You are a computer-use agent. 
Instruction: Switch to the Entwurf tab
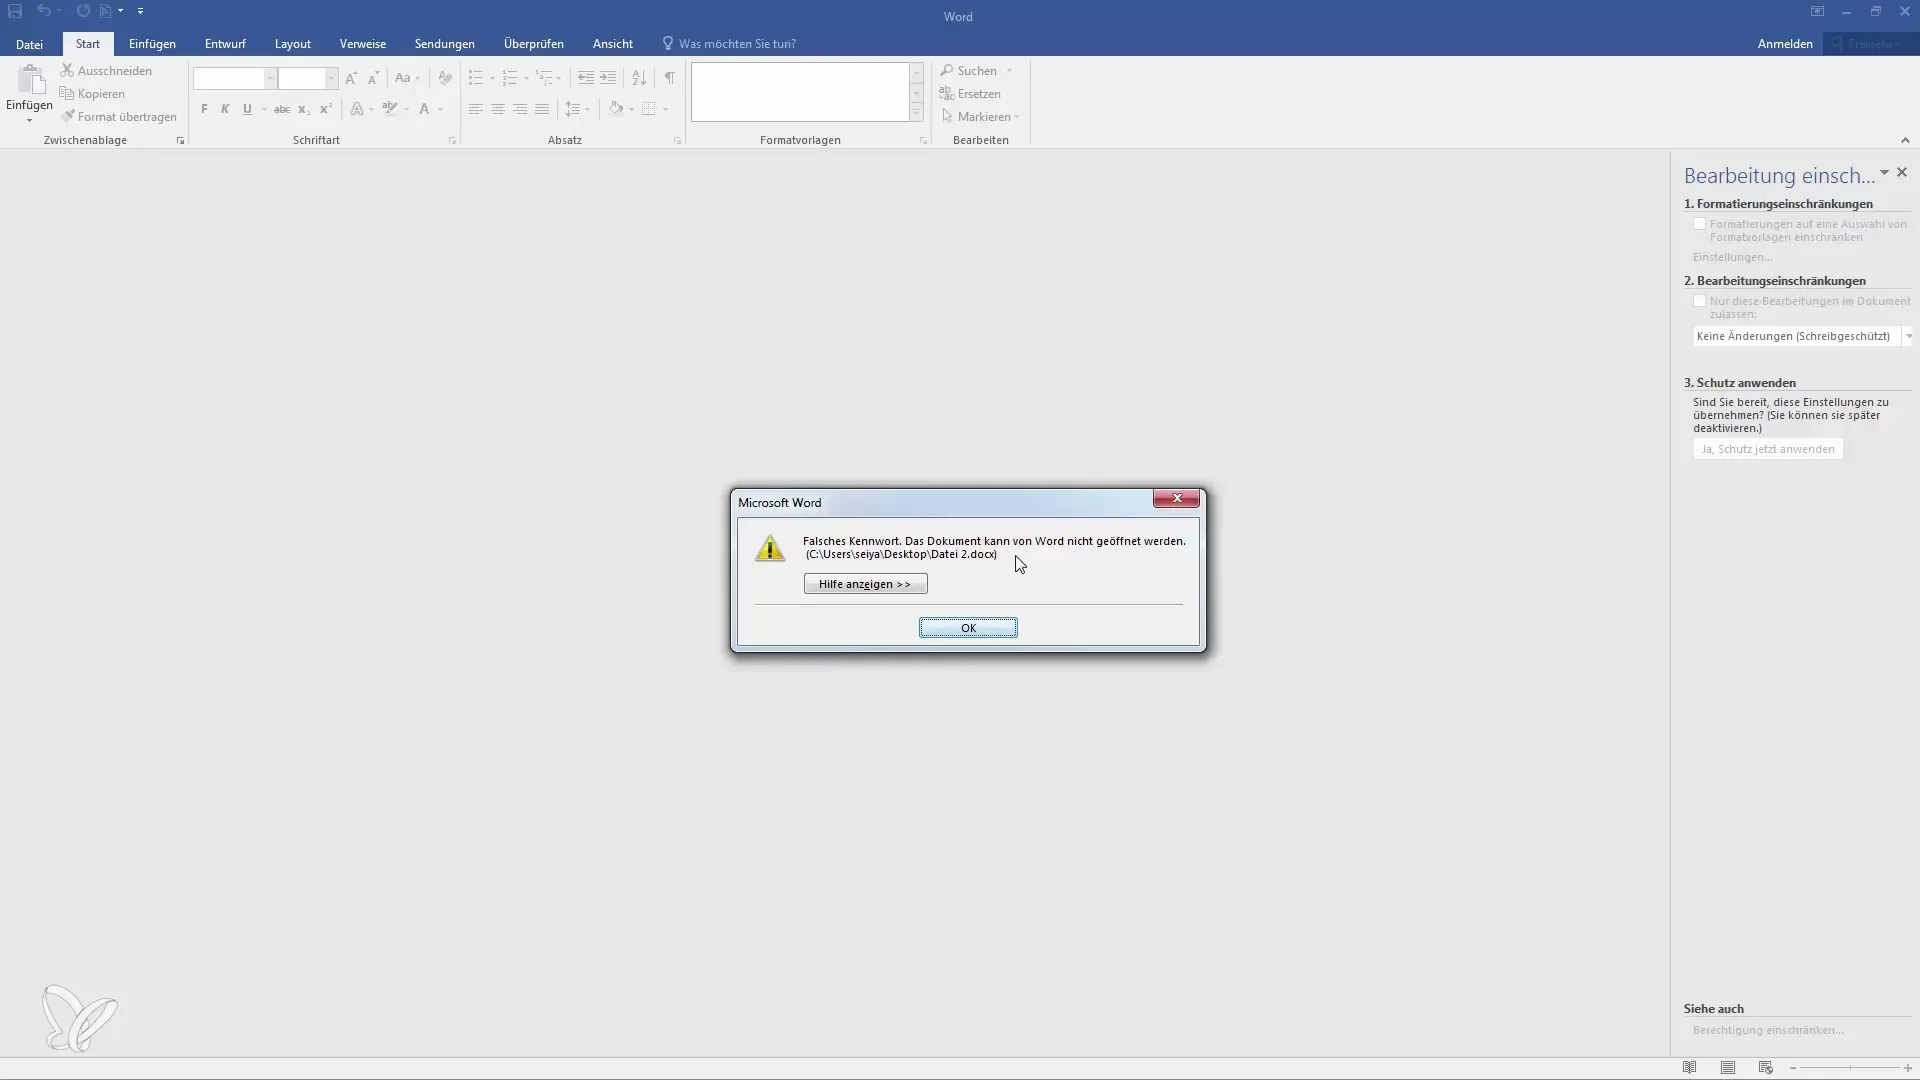225,44
